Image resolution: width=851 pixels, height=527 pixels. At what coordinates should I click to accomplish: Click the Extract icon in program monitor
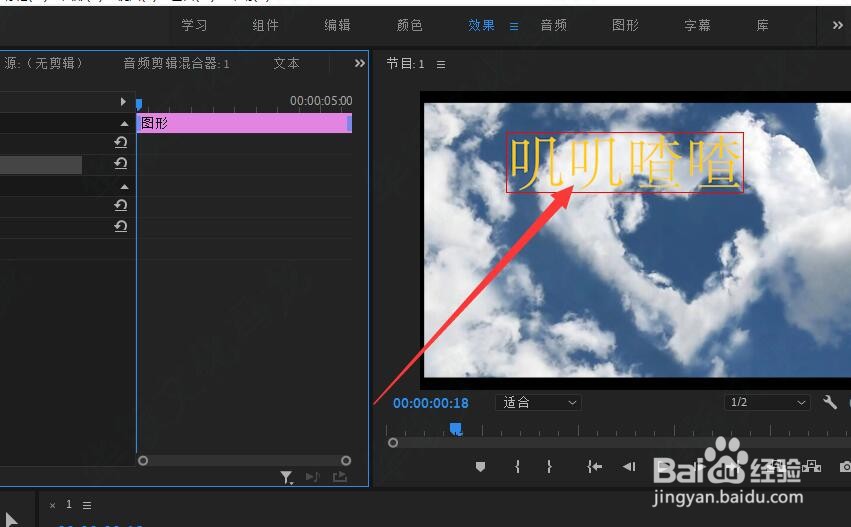[812, 466]
